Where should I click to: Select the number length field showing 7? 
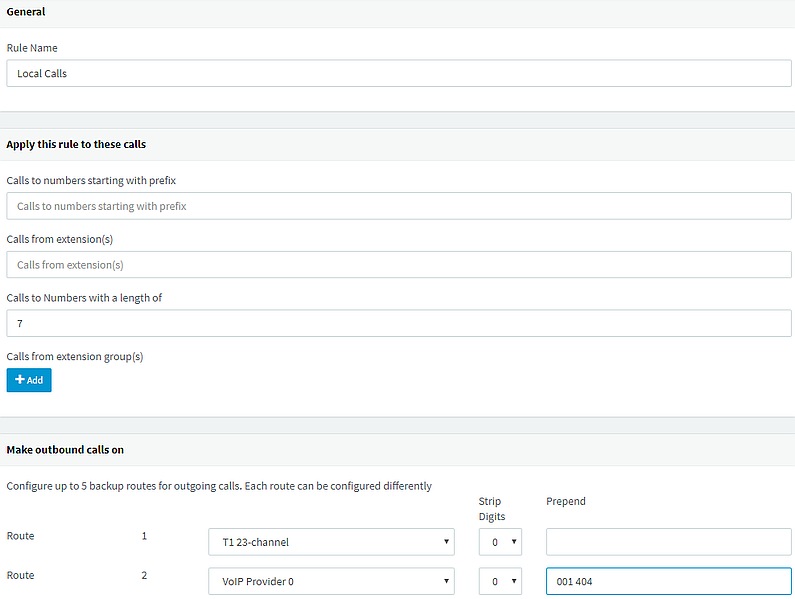399,324
